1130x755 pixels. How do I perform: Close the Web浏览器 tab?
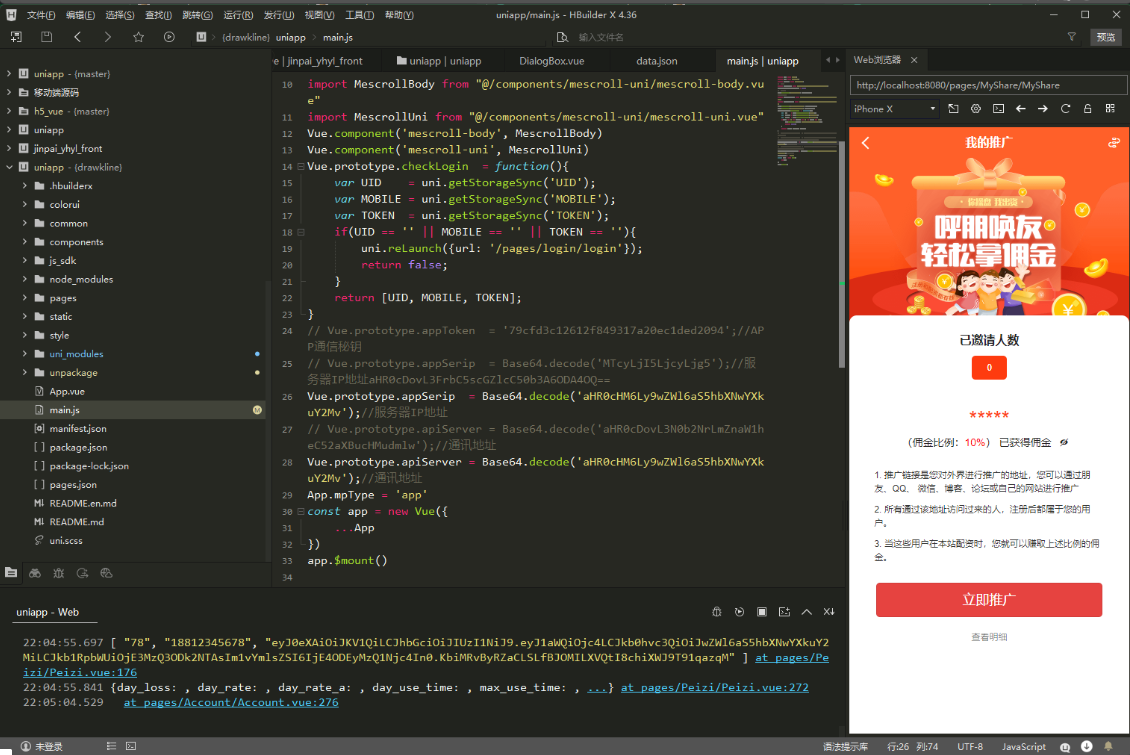914,60
